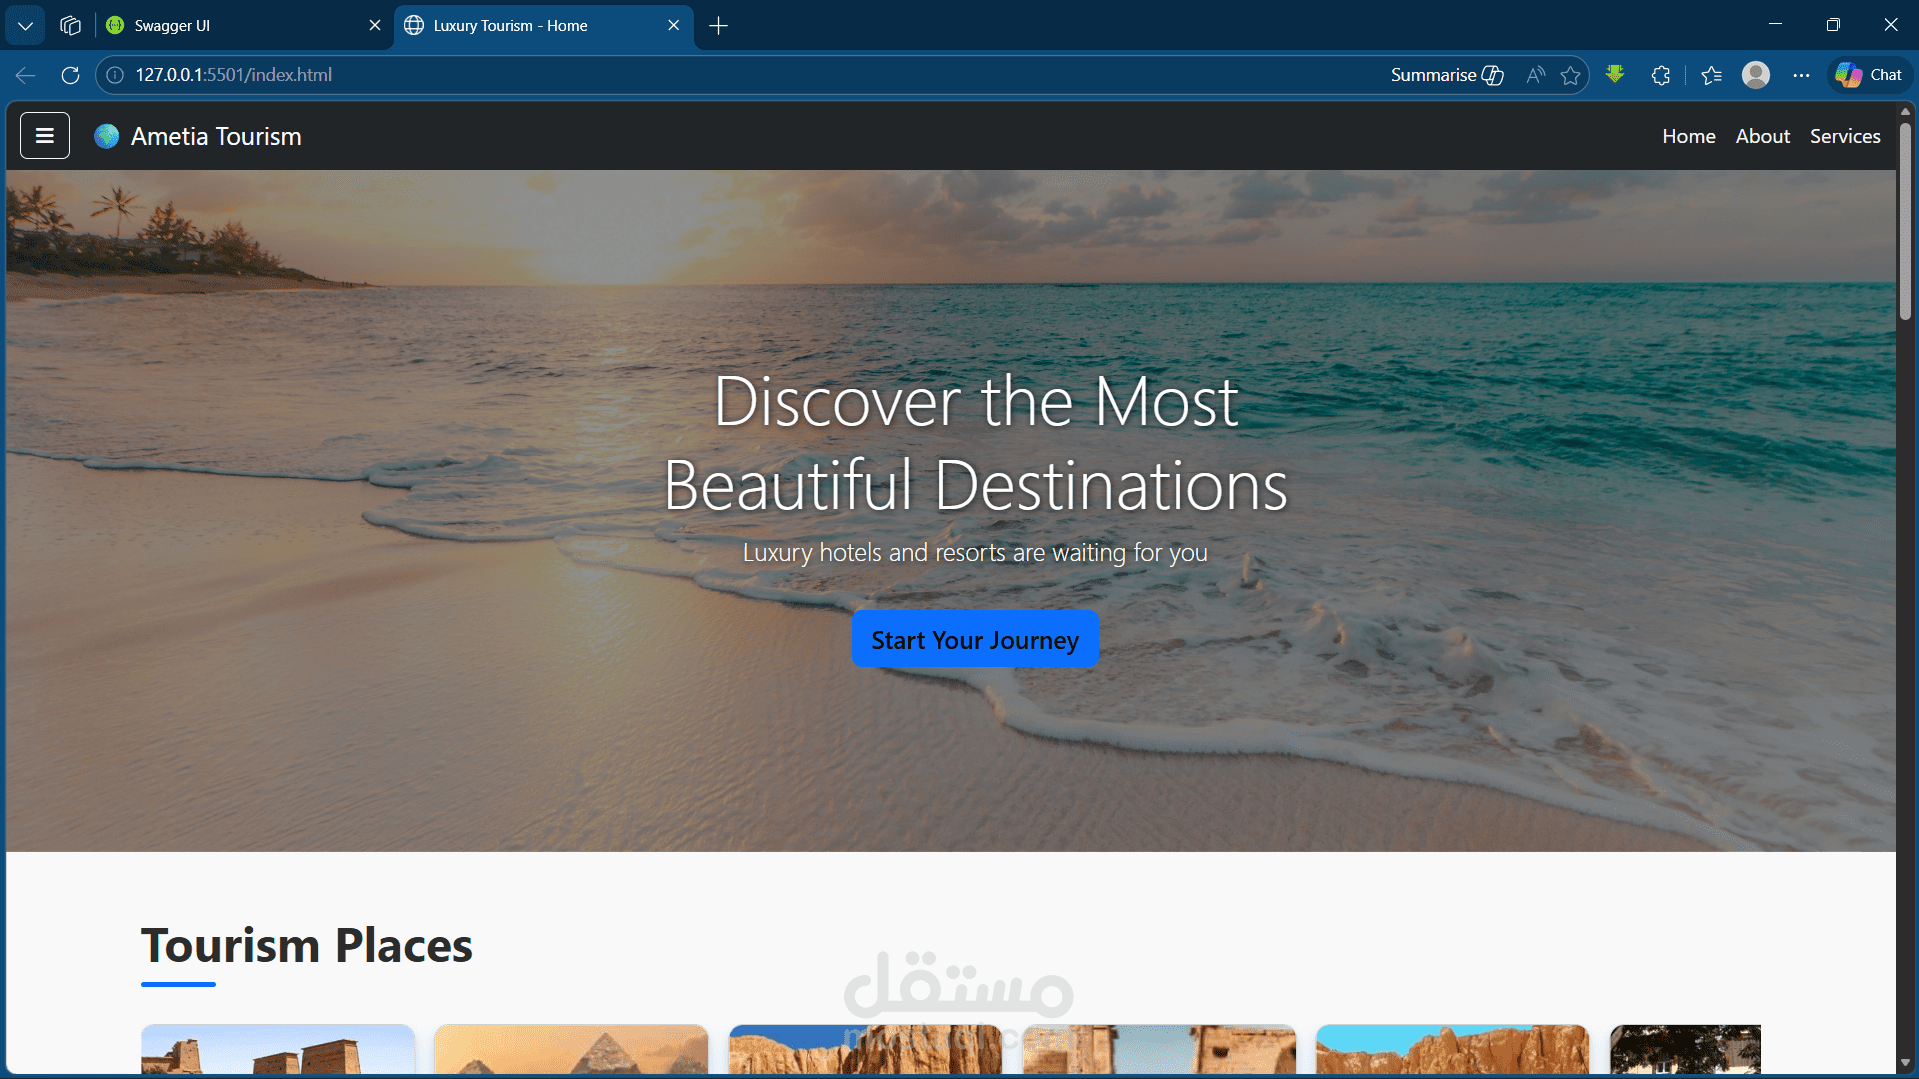Click the About navigation link
The height and width of the screenshot is (1079, 1919).
[x=1762, y=135]
